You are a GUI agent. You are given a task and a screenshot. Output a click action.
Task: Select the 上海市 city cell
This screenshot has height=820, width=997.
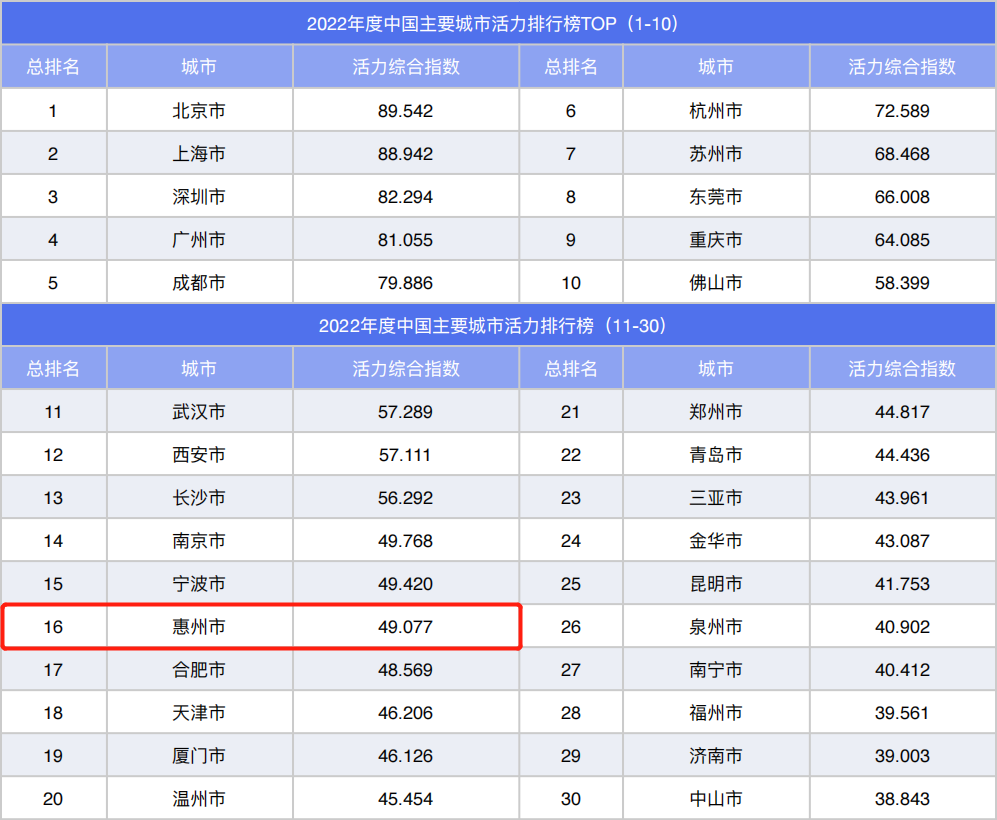pos(199,154)
